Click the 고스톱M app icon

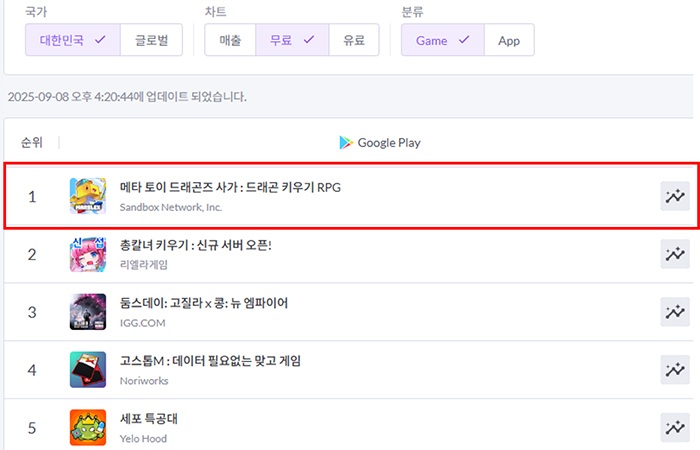click(88, 370)
